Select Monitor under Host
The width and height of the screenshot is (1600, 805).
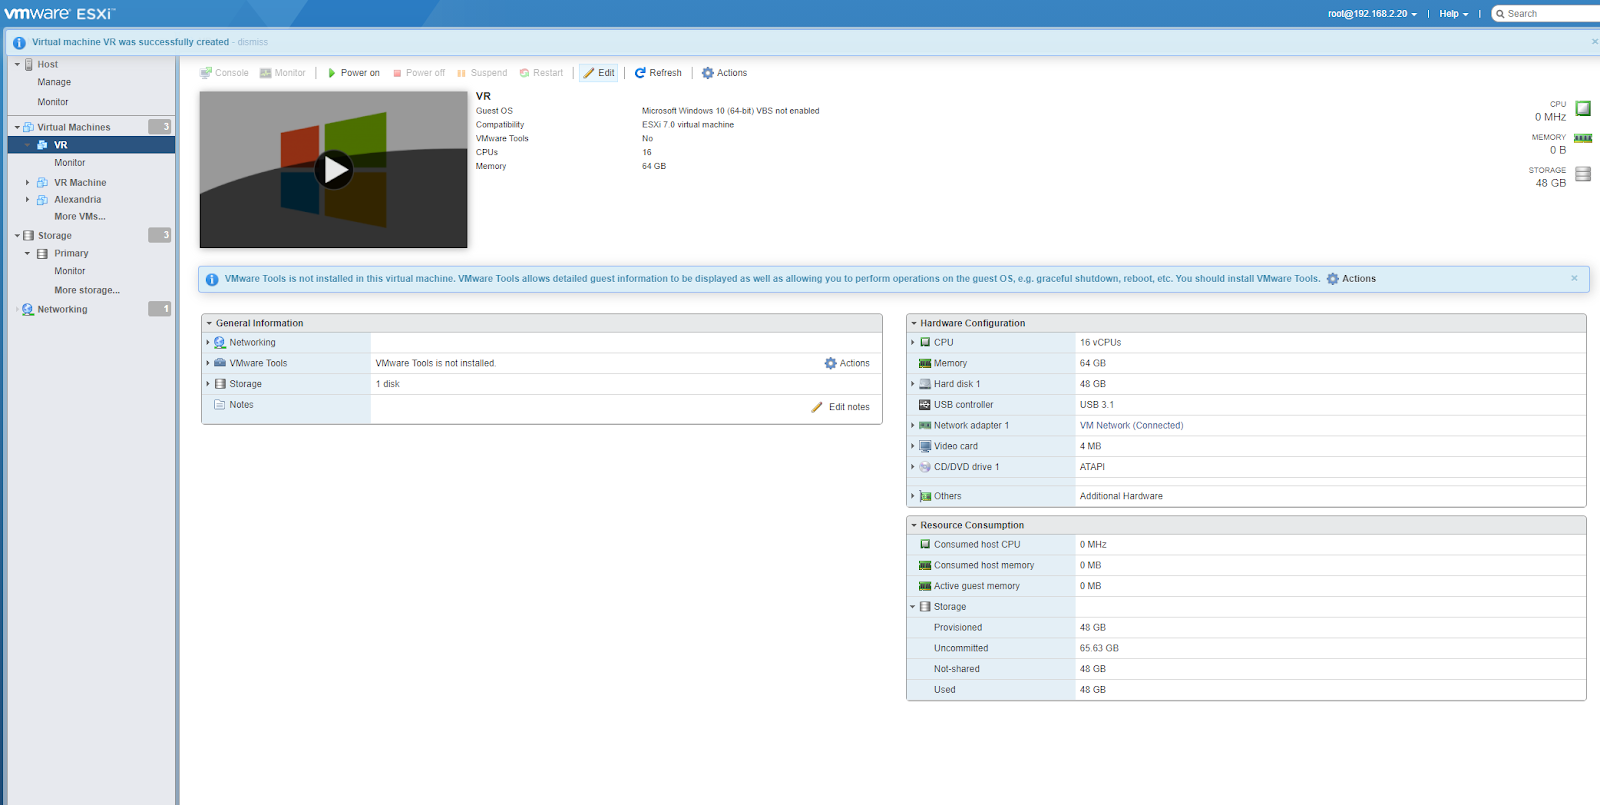[53, 102]
